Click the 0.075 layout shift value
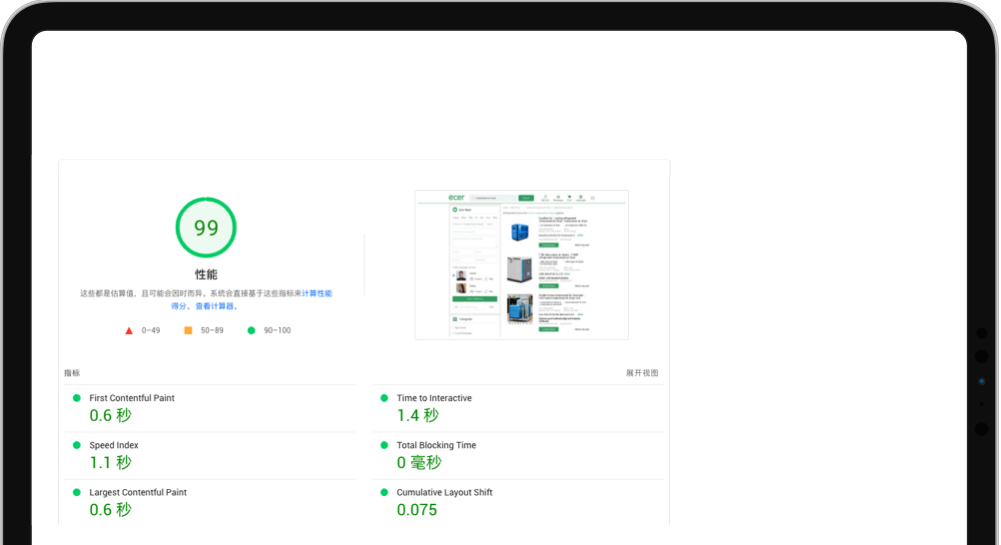The image size is (1001, 545). [417, 510]
